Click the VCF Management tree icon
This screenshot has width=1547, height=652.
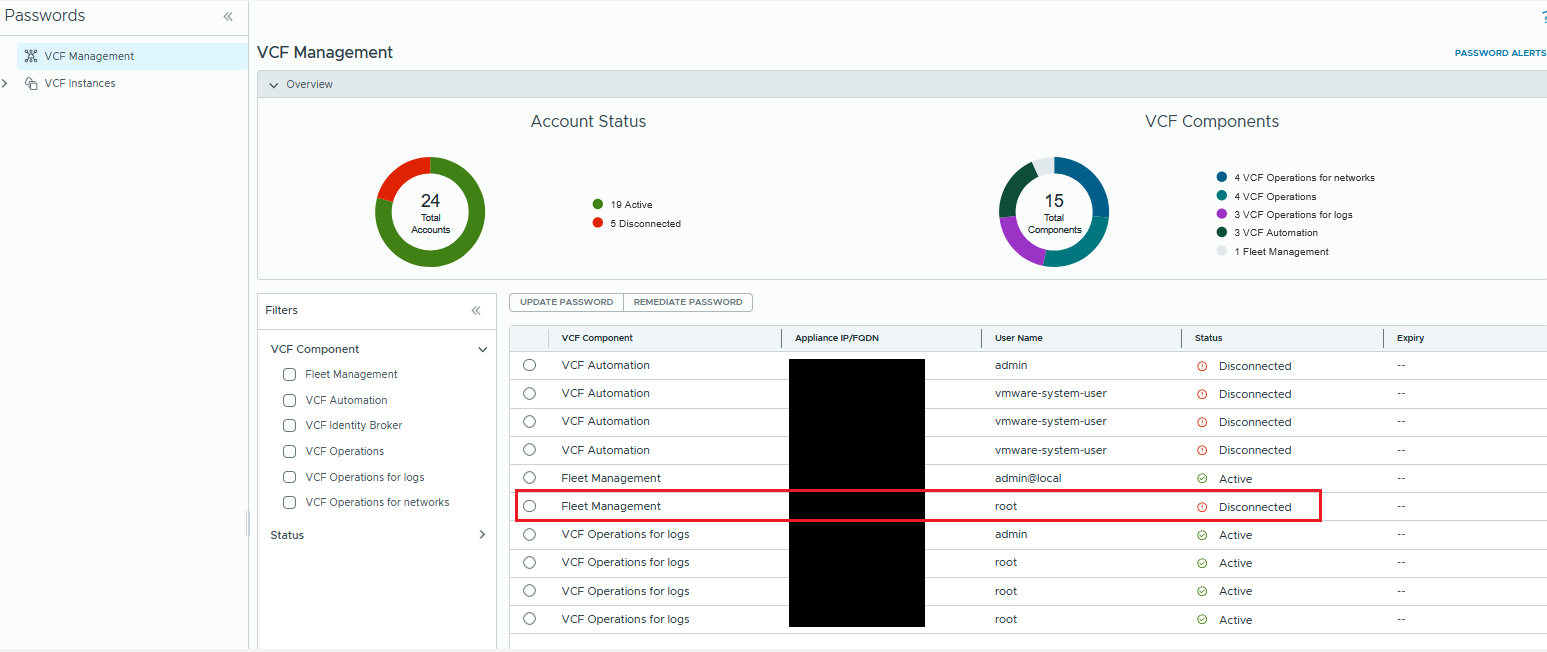coord(31,56)
